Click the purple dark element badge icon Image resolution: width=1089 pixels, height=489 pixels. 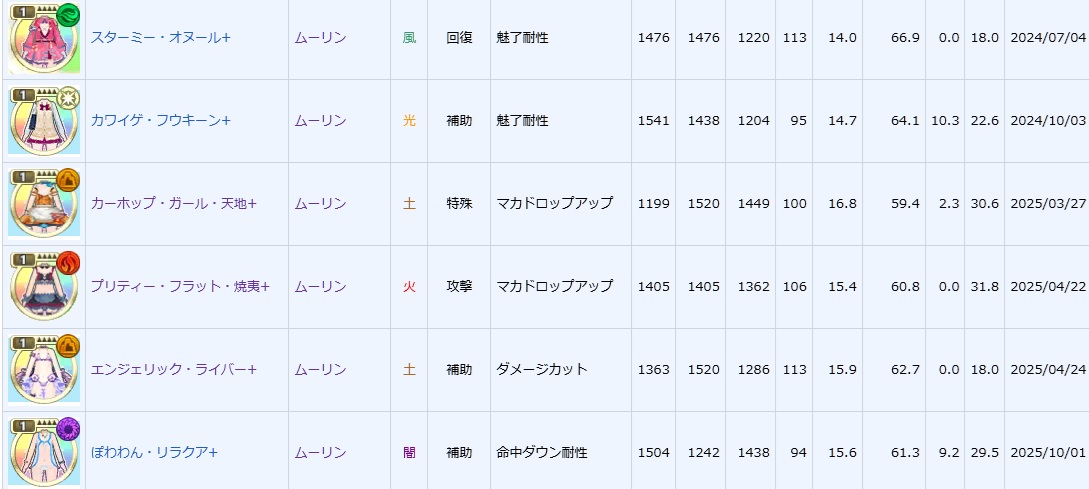67,430
